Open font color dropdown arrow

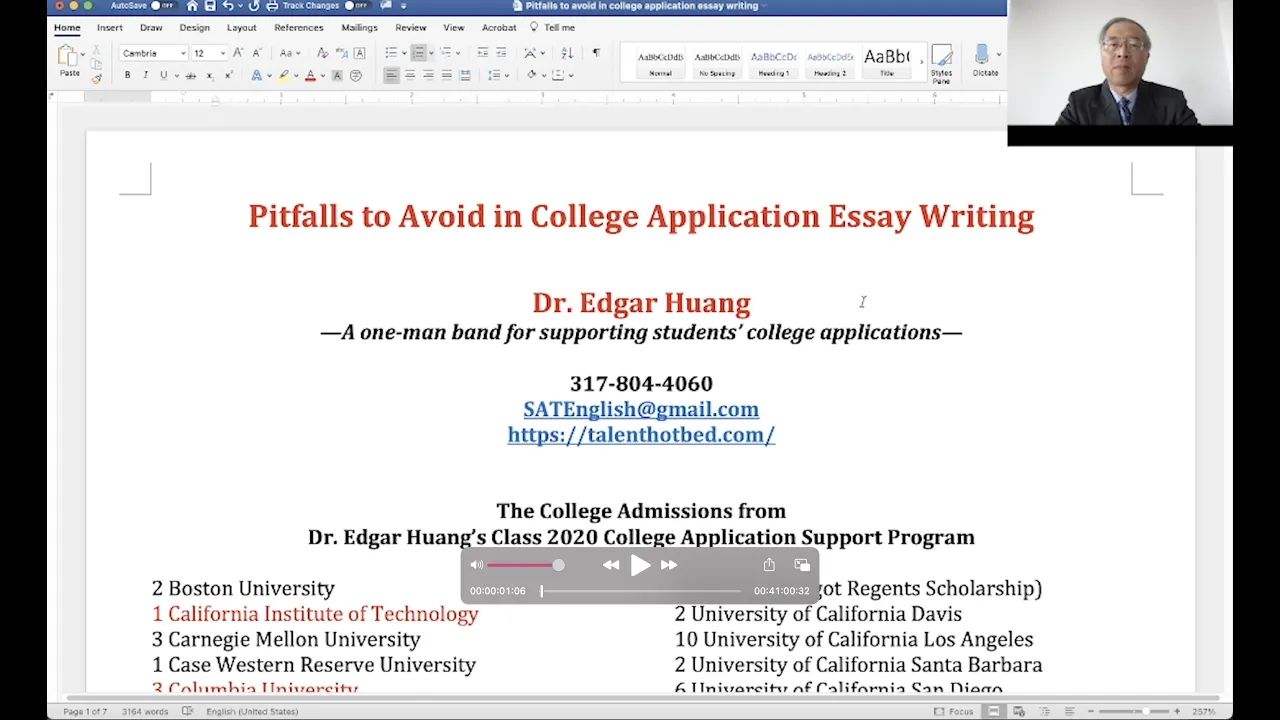click(323, 75)
